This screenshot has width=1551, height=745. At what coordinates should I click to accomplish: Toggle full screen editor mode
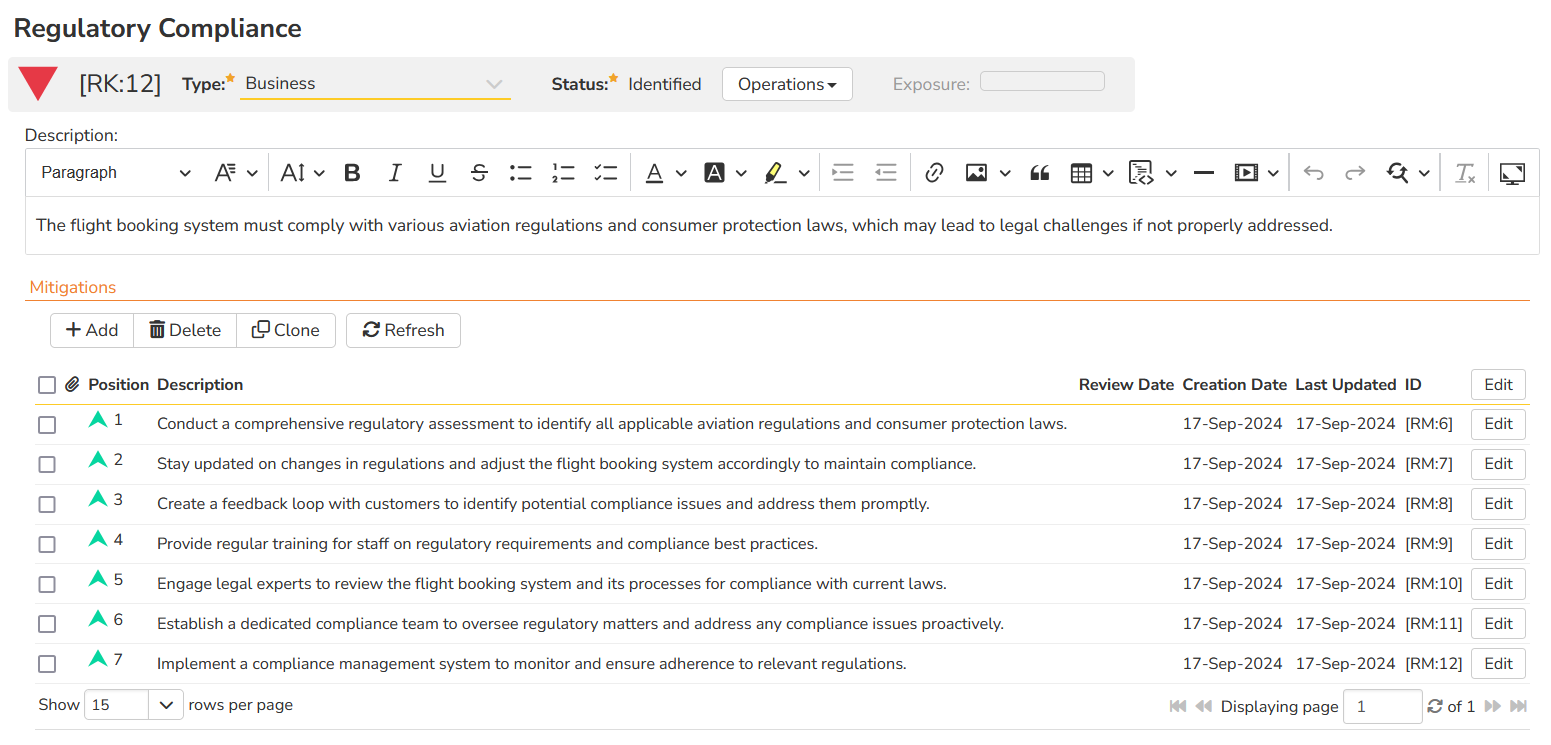click(1513, 173)
